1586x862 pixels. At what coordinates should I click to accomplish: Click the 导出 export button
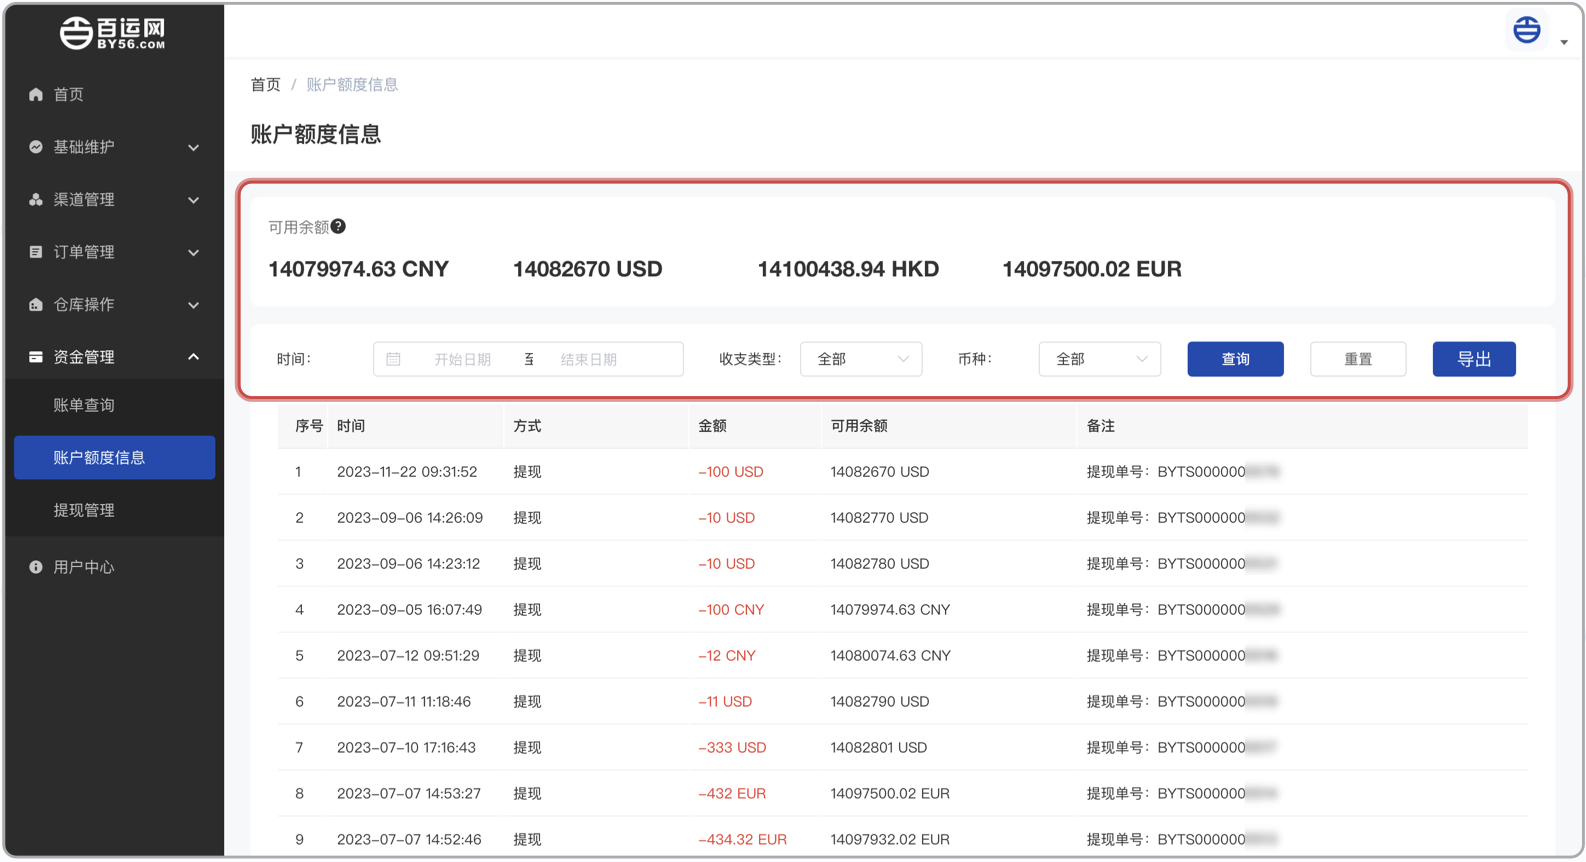[1473, 359]
